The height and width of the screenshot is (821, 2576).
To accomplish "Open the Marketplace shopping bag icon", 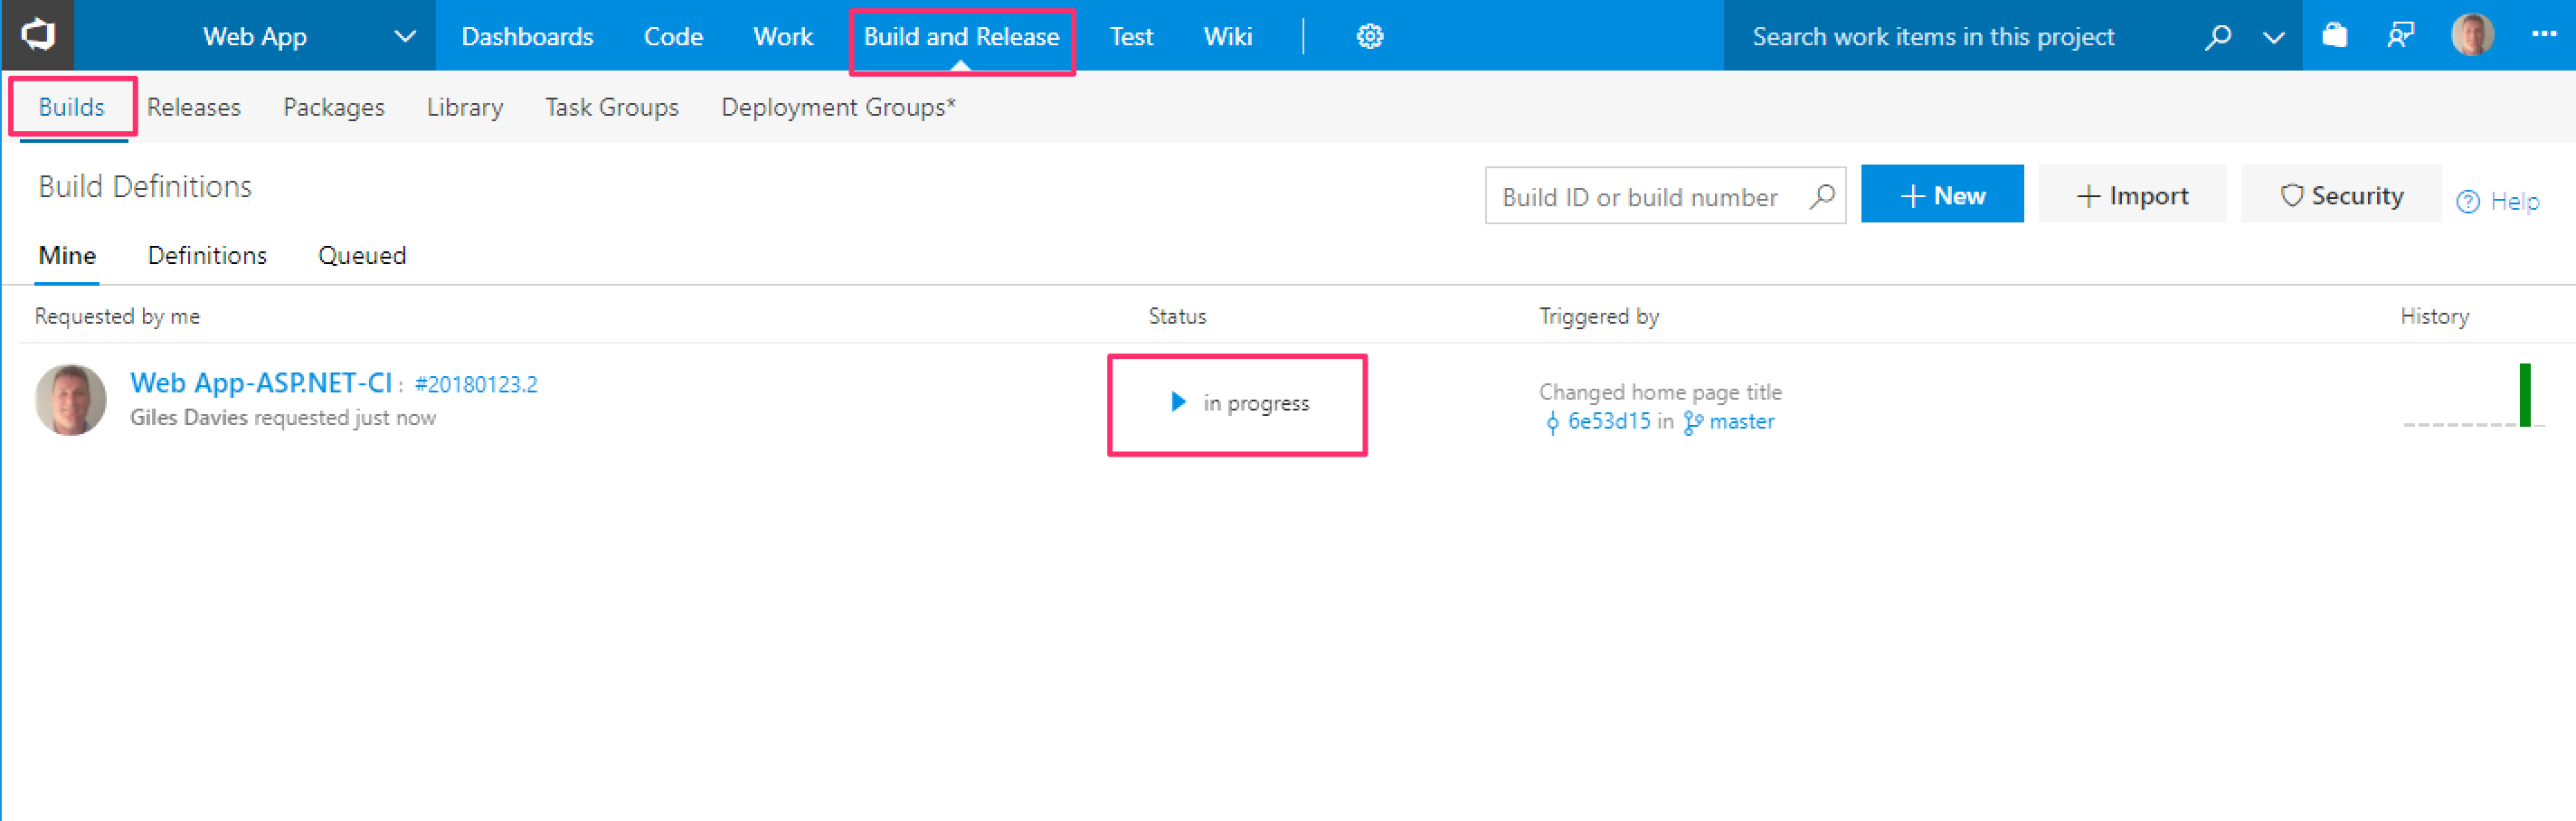I will click(2334, 36).
